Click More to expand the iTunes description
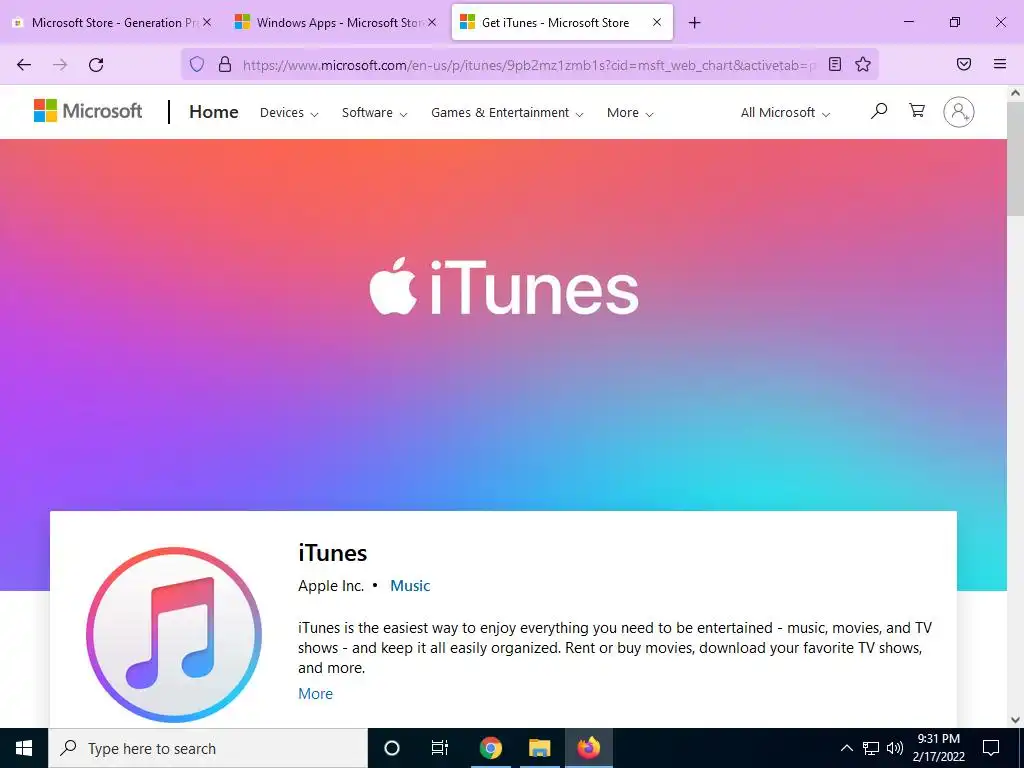This screenshot has height=768, width=1024. [315, 694]
